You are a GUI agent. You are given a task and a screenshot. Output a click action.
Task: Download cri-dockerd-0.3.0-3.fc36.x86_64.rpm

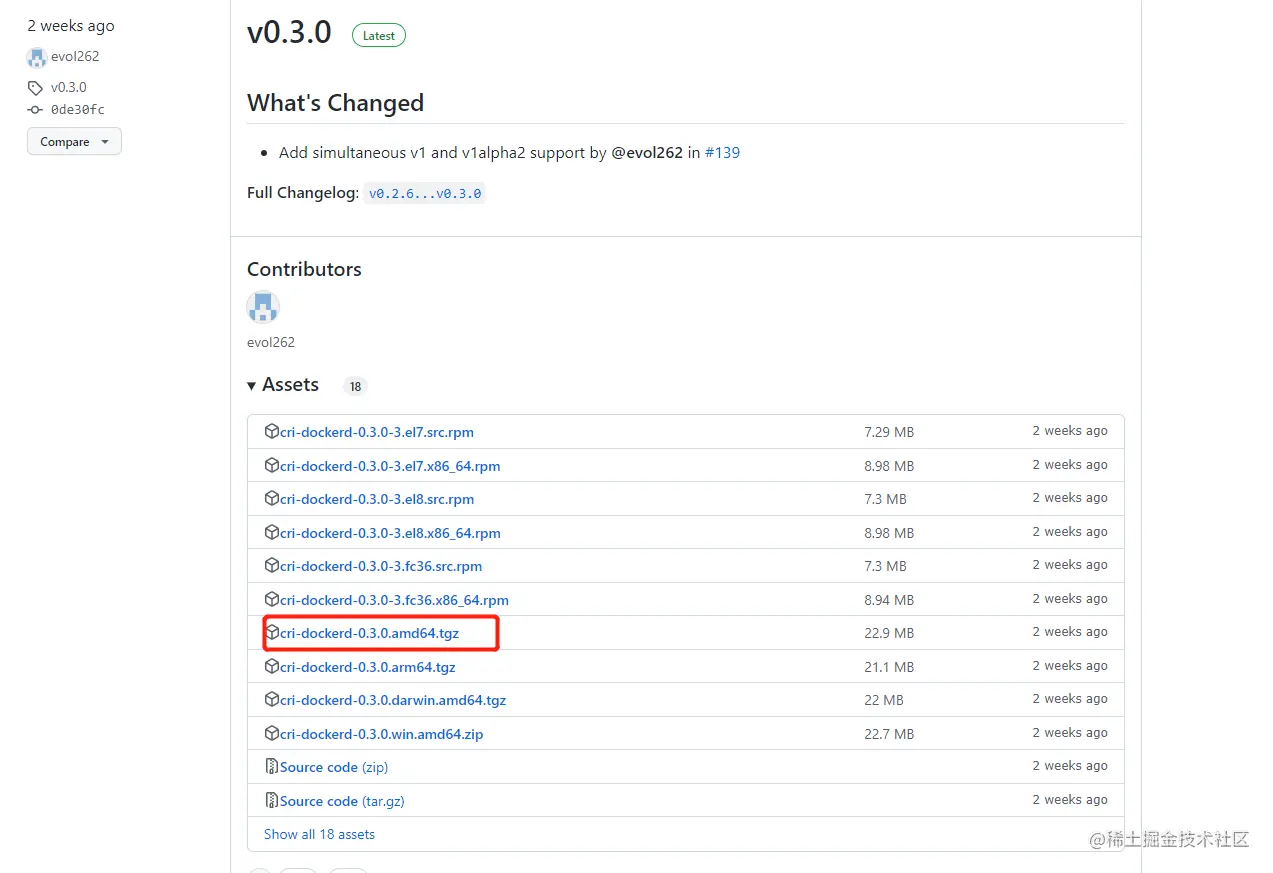tap(394, 600)
